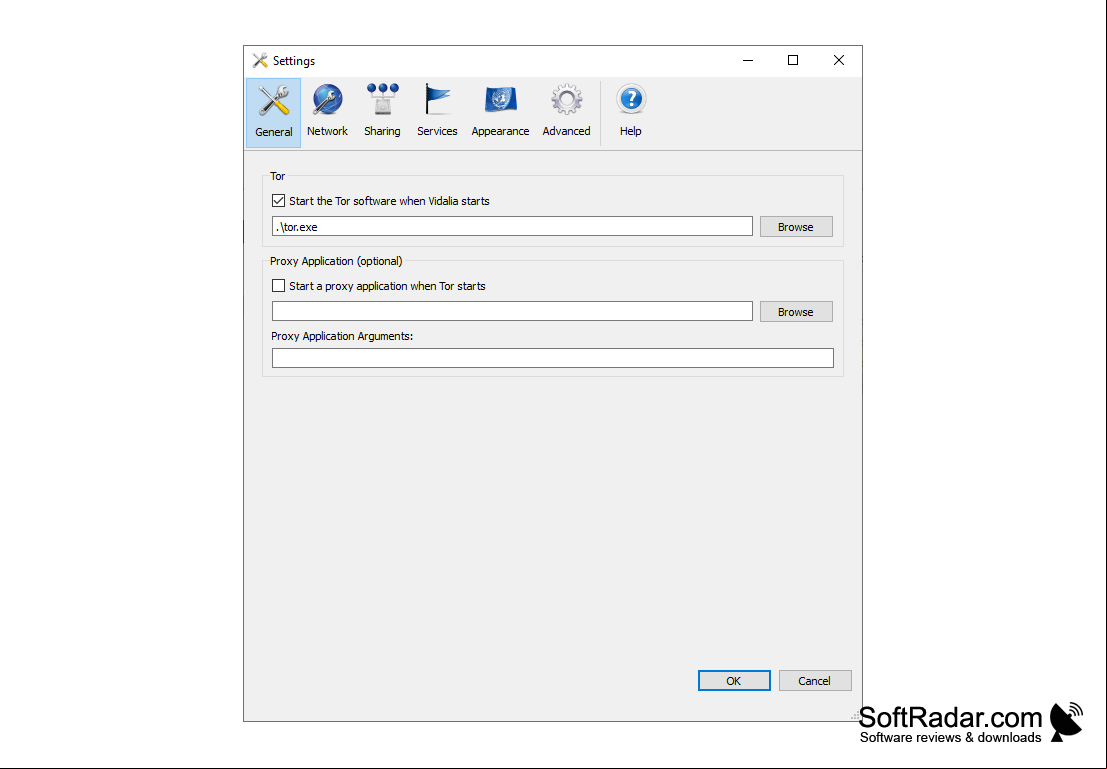
Task: Minimize the Settings window
Action: click(748, 61)
